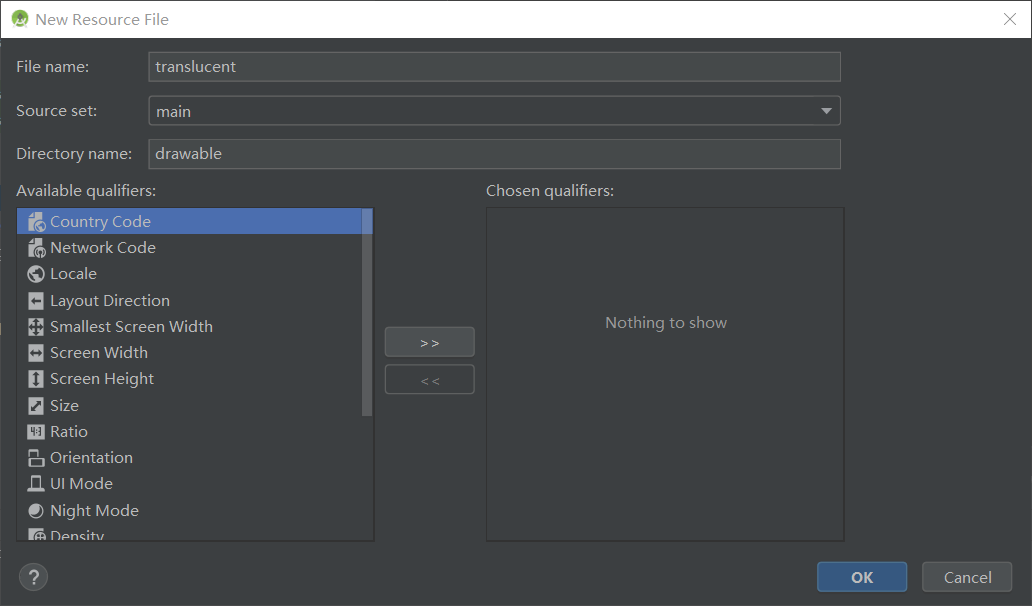This screenshot has height=606, width=1032.
Task: Select the Ratio qualifier label
Action: click(x=69, y=432)
